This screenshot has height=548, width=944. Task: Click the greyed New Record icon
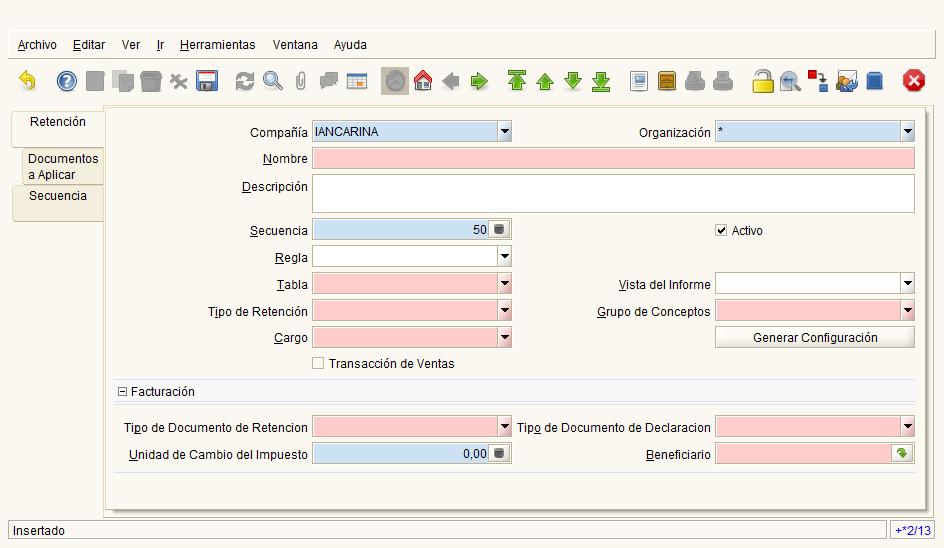coord(95,81)
